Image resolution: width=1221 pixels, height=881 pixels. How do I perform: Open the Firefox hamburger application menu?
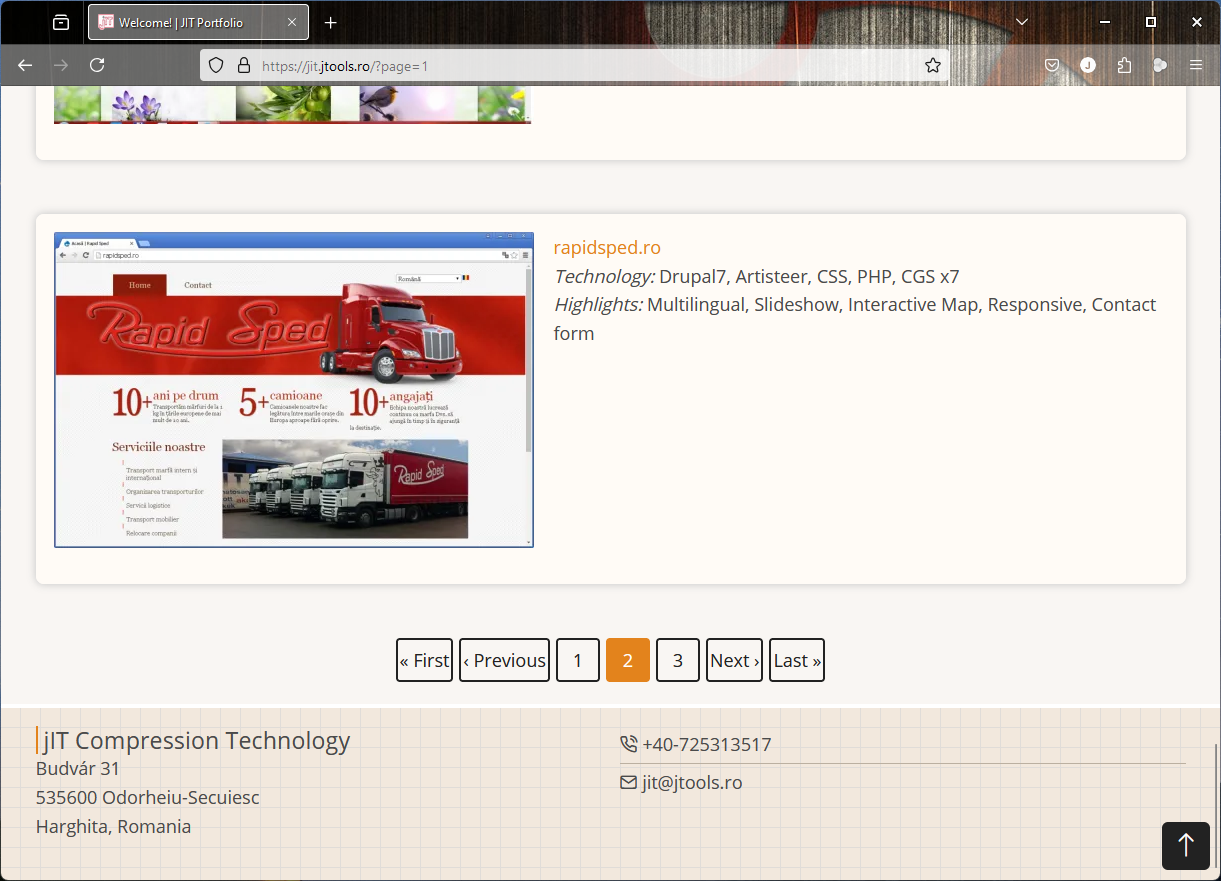pos(1196,65)
